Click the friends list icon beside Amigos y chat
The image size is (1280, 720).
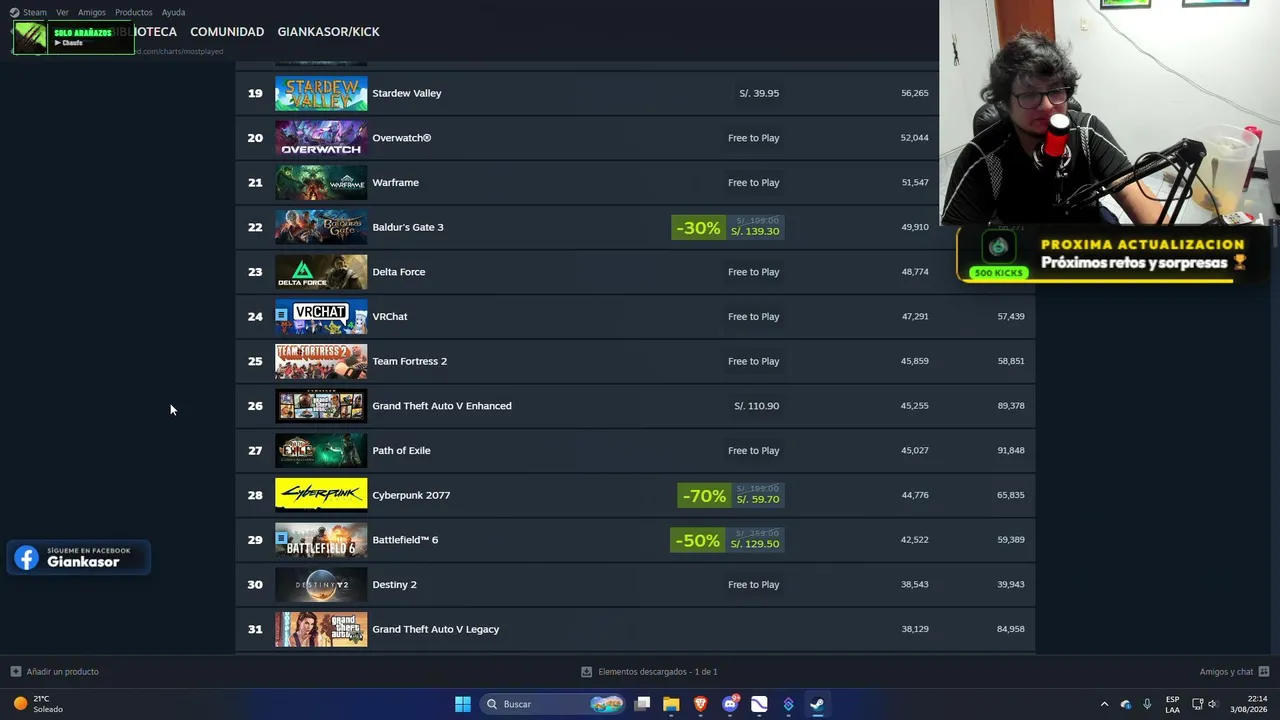1264,672
